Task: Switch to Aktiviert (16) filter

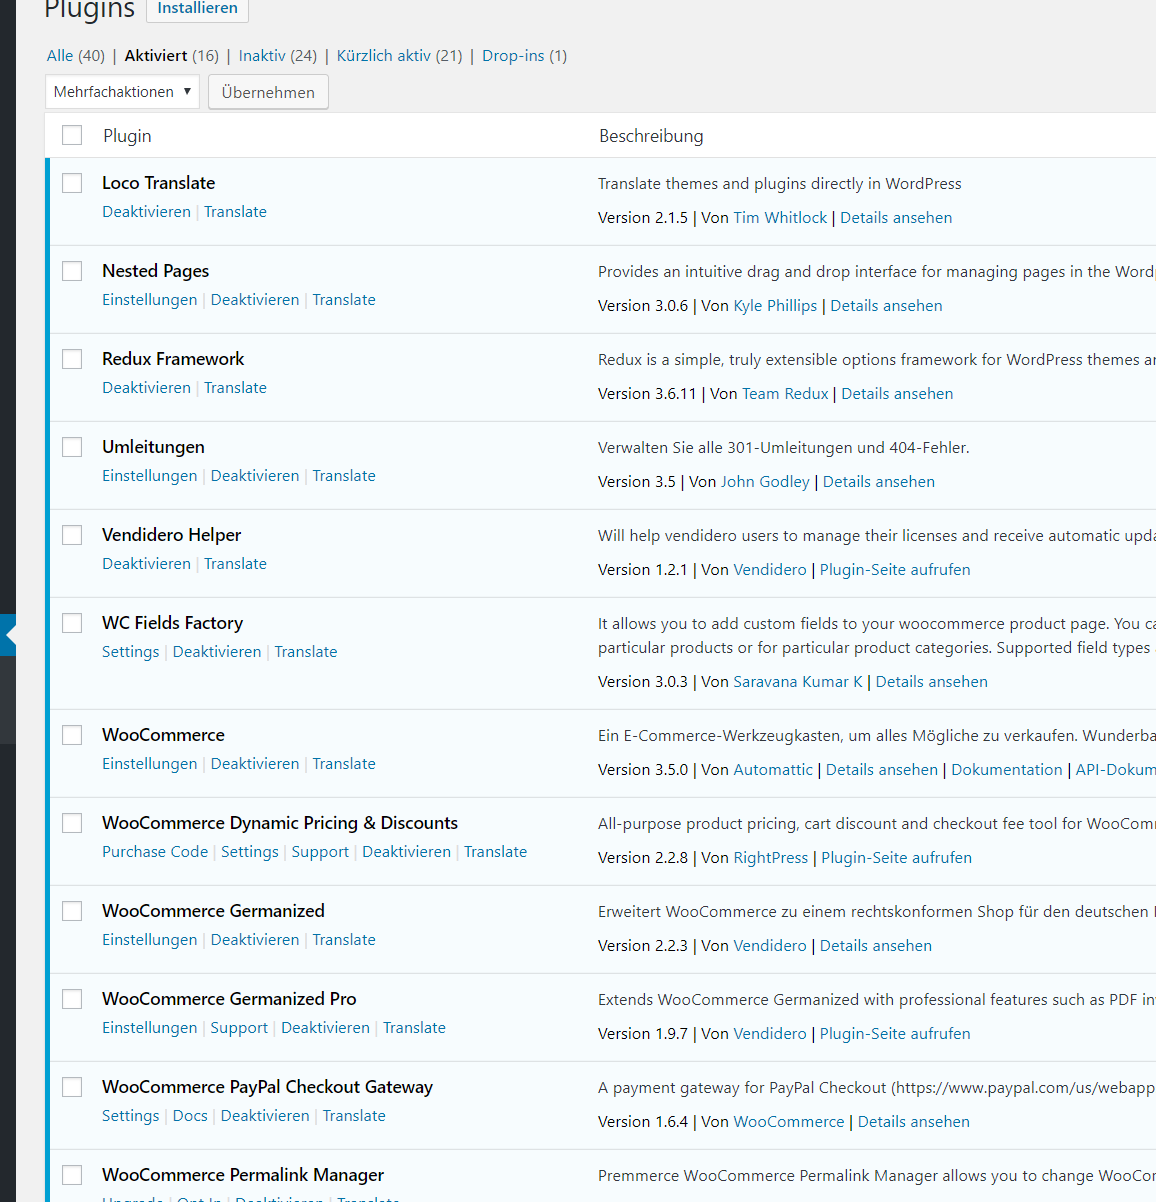Action: (172, 56)
